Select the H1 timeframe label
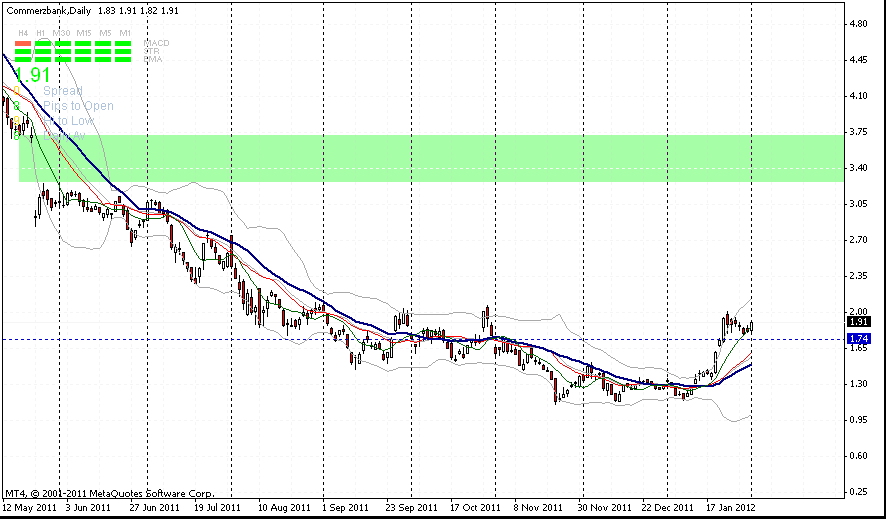886x519 pixels. [x=41, y=33]
